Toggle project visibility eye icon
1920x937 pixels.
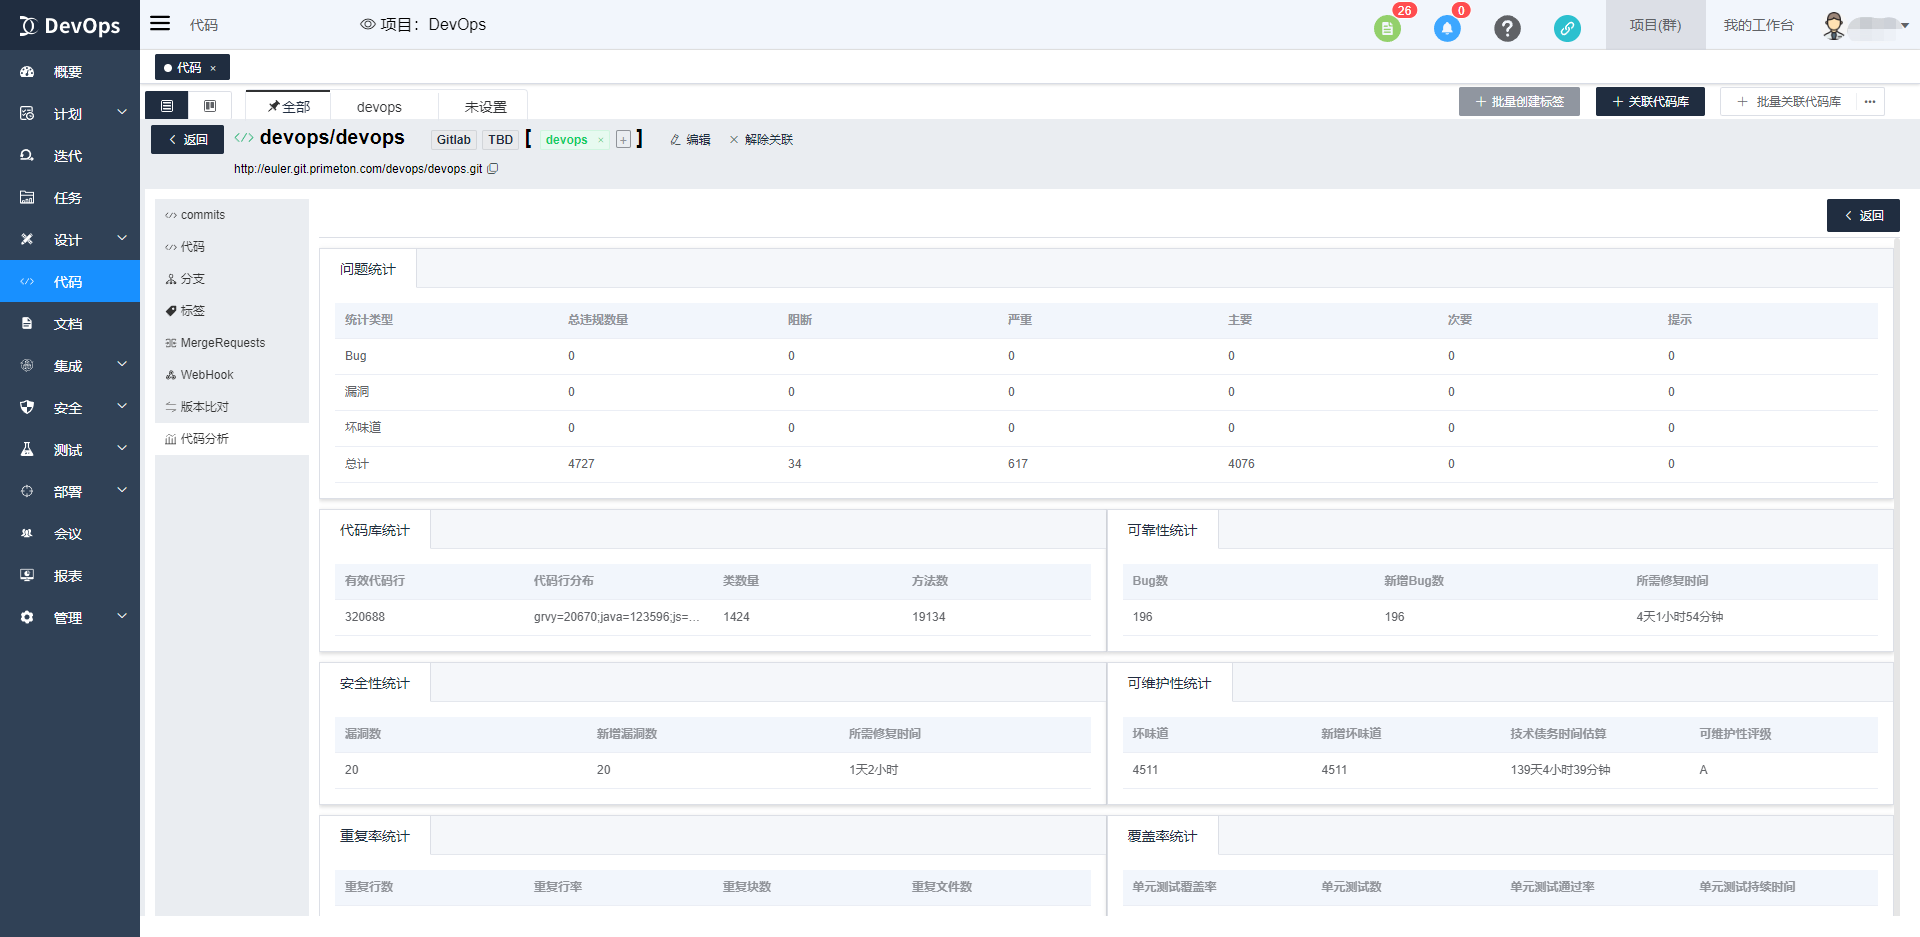point(367,25)
